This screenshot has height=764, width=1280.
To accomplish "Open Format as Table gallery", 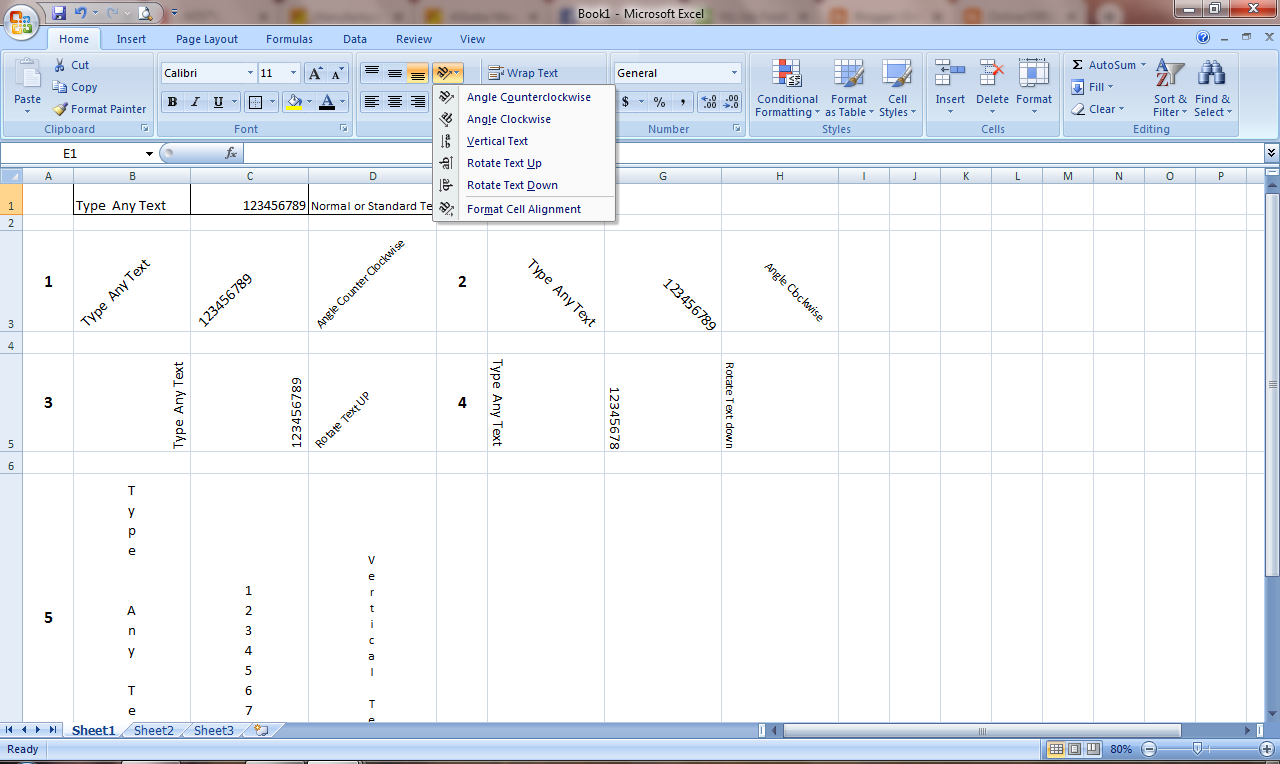I will click(849, 88).
